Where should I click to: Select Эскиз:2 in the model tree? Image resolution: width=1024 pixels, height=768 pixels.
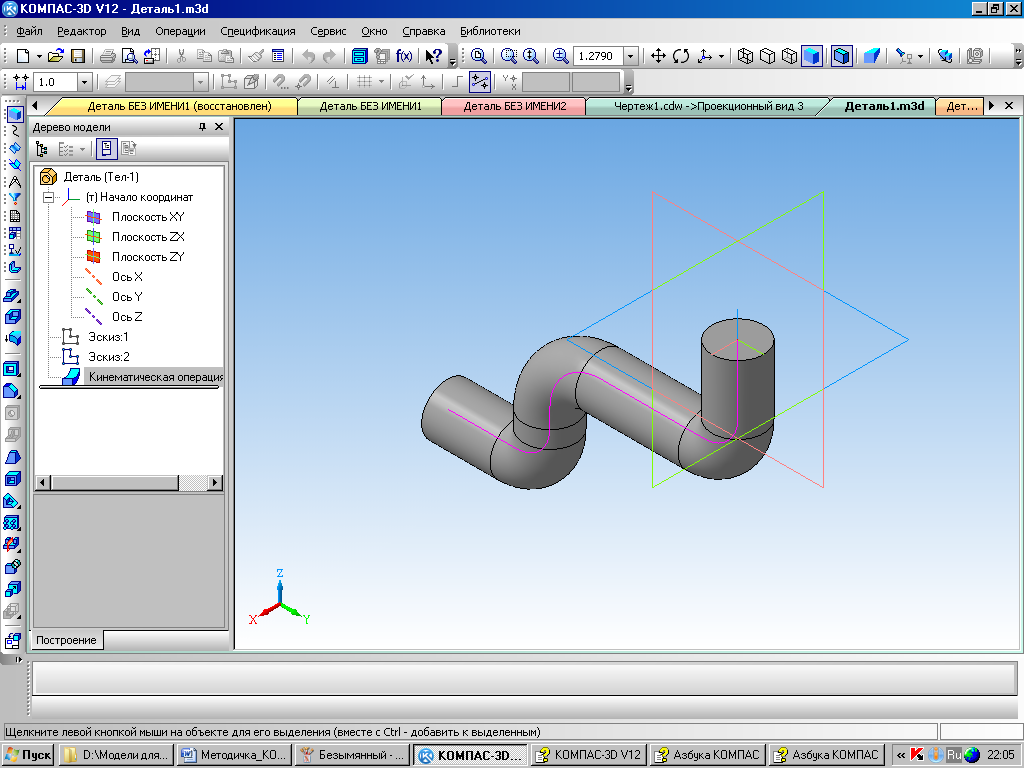click(x=108, y=357)
